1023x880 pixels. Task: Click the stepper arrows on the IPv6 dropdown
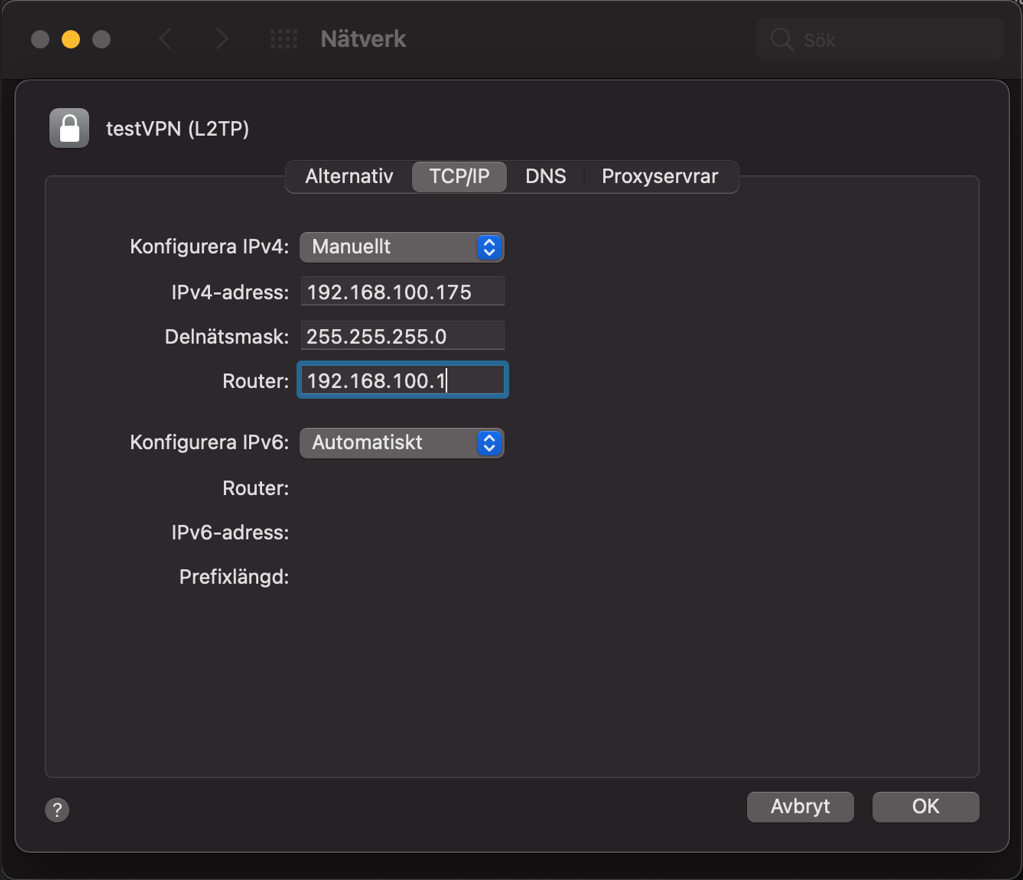[489, 443]
